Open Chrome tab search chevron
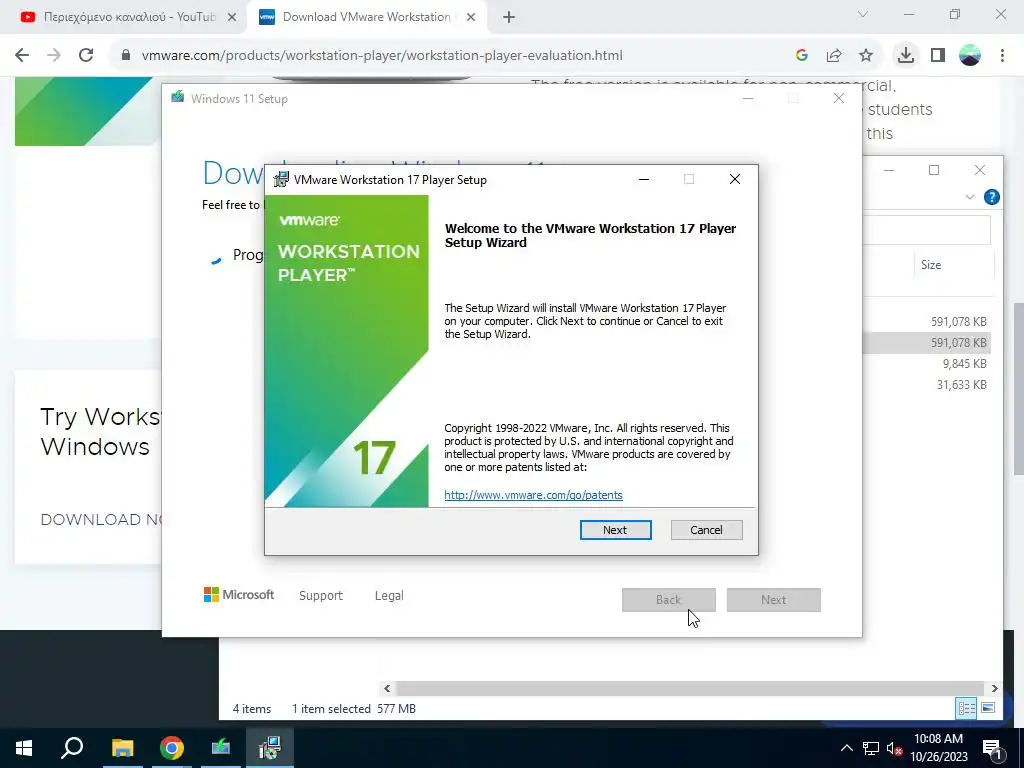 tap(863, 14)
